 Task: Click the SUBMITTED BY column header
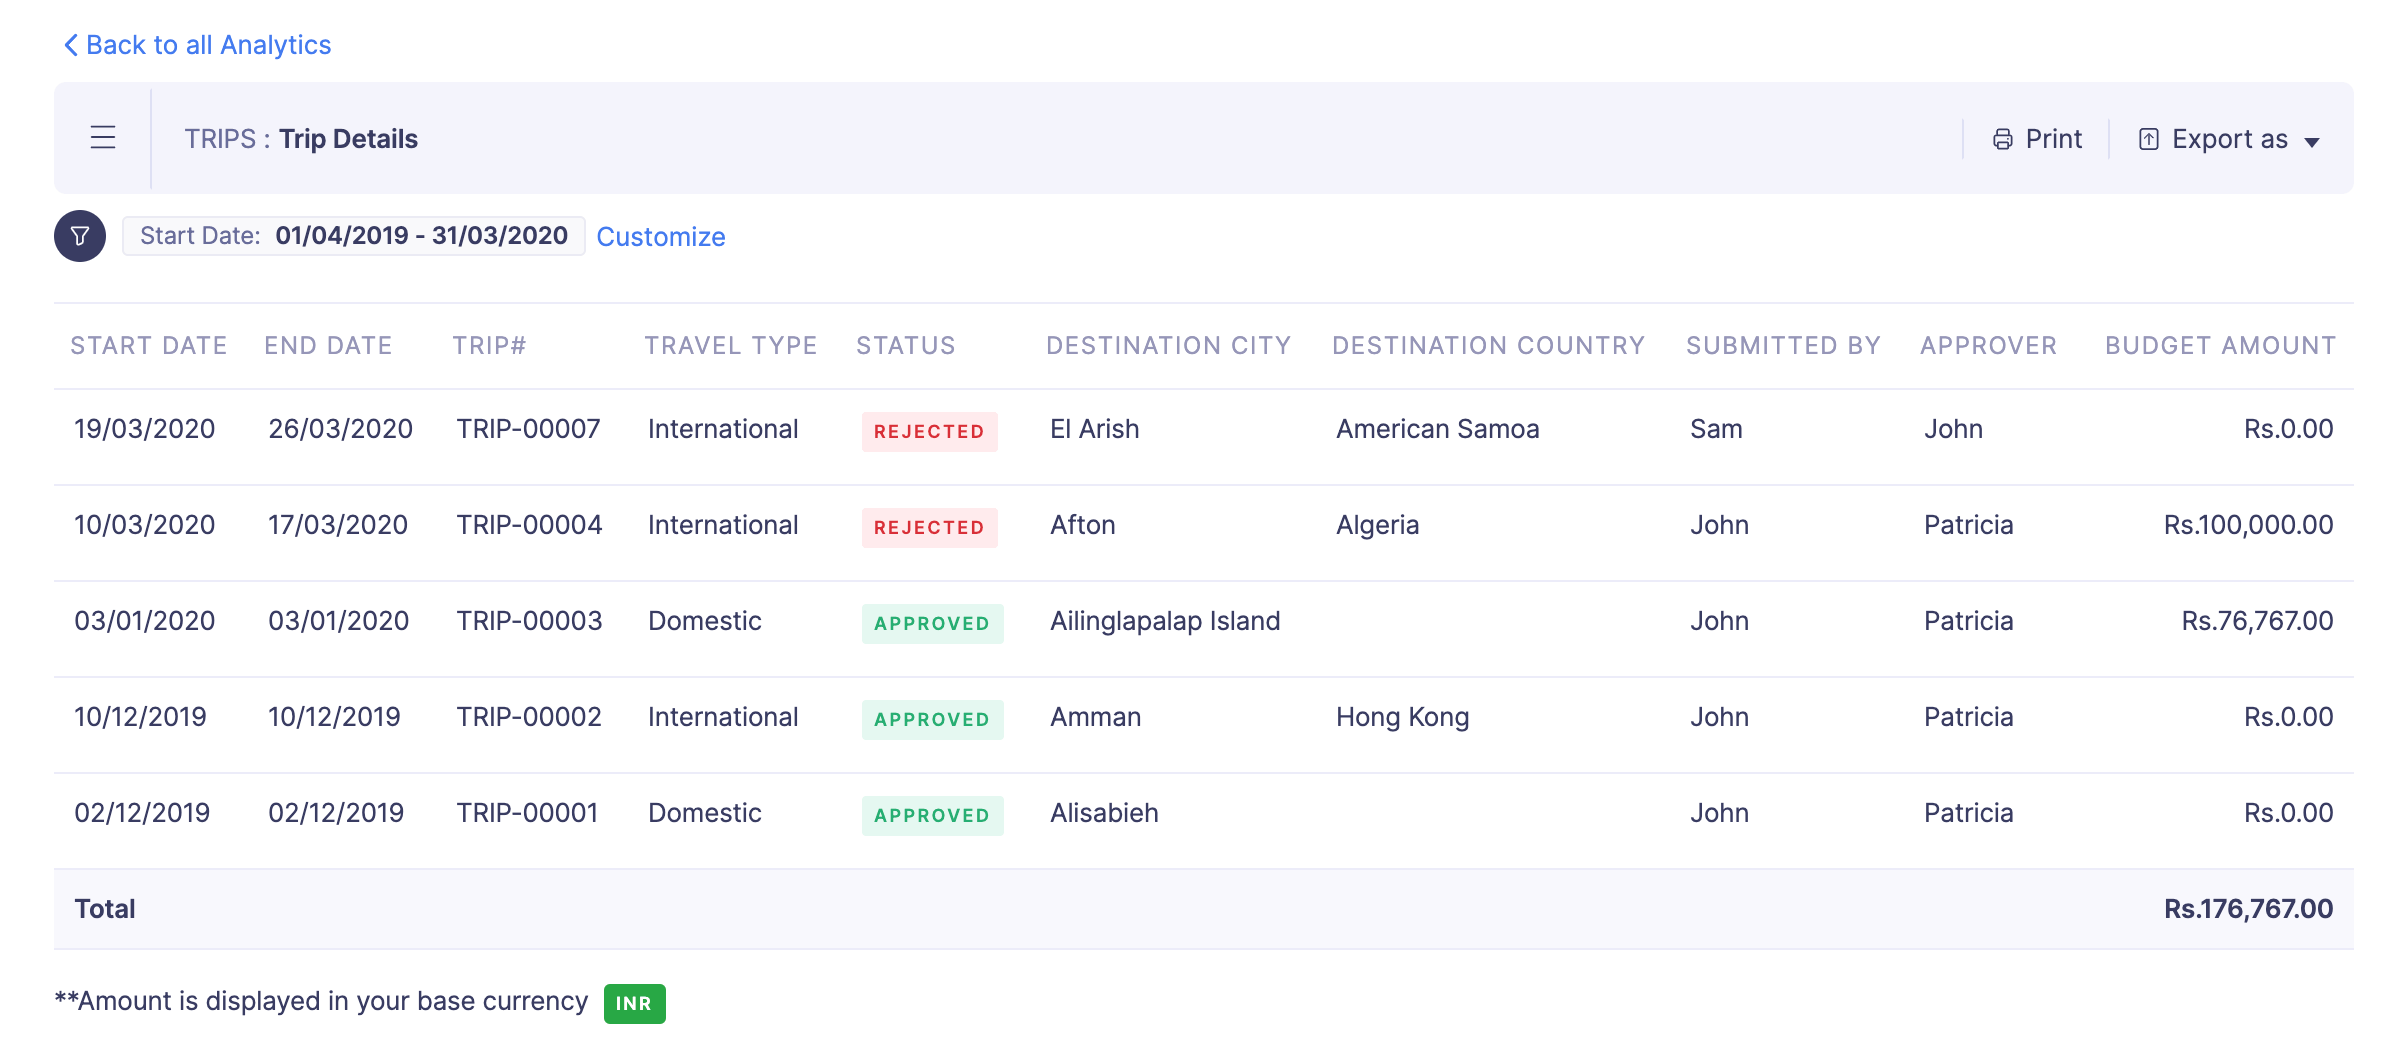point(1784,346)
